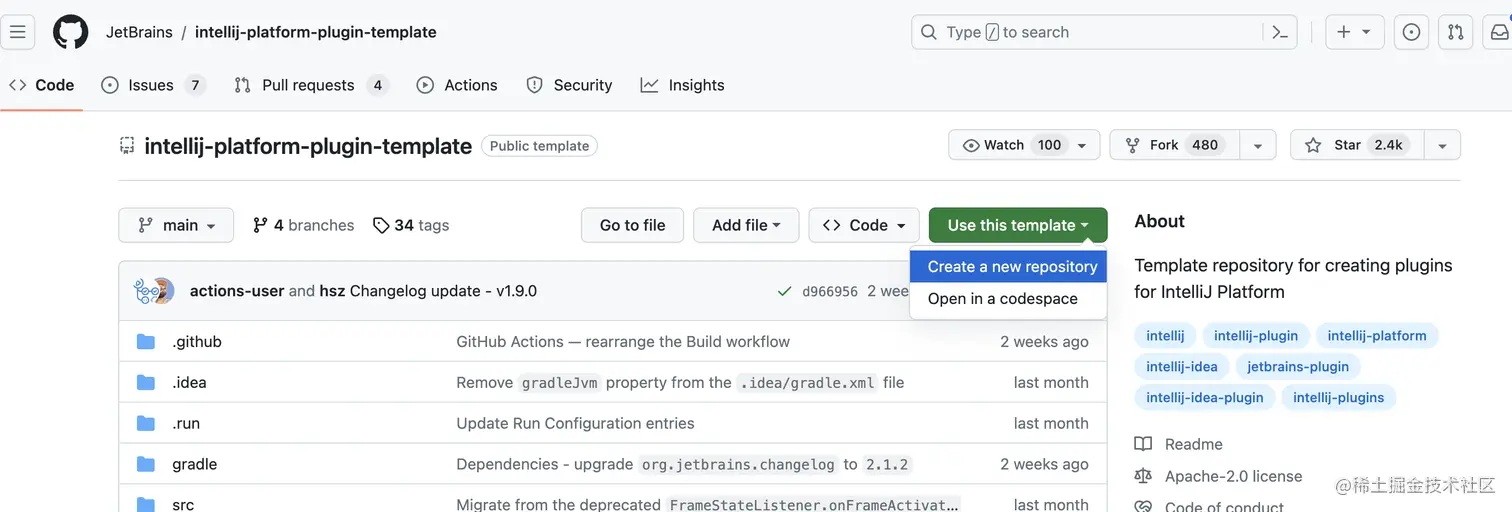Switch to the Actions tab
This screenshot has height=512, width=1512.
coord(457,85)
